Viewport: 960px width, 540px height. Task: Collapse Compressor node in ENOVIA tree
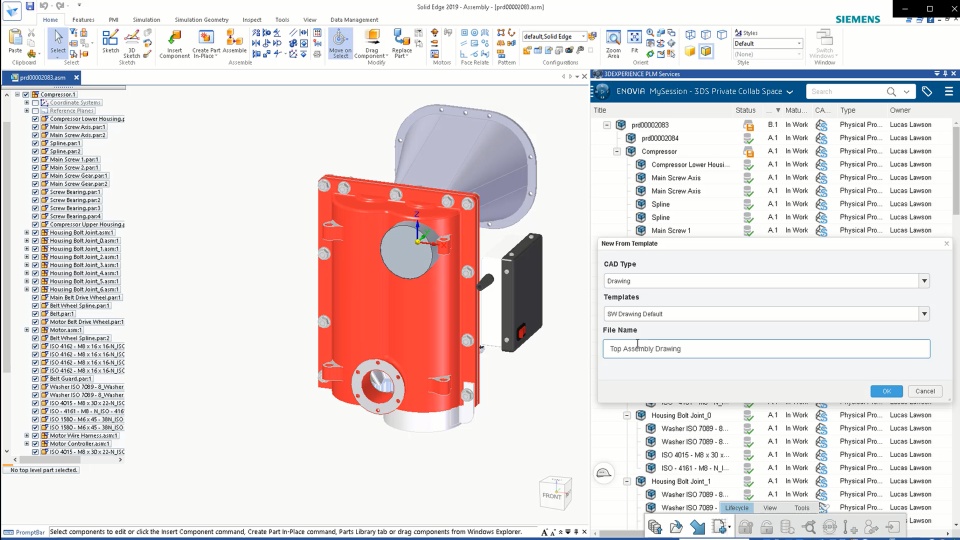coord(617,151)
